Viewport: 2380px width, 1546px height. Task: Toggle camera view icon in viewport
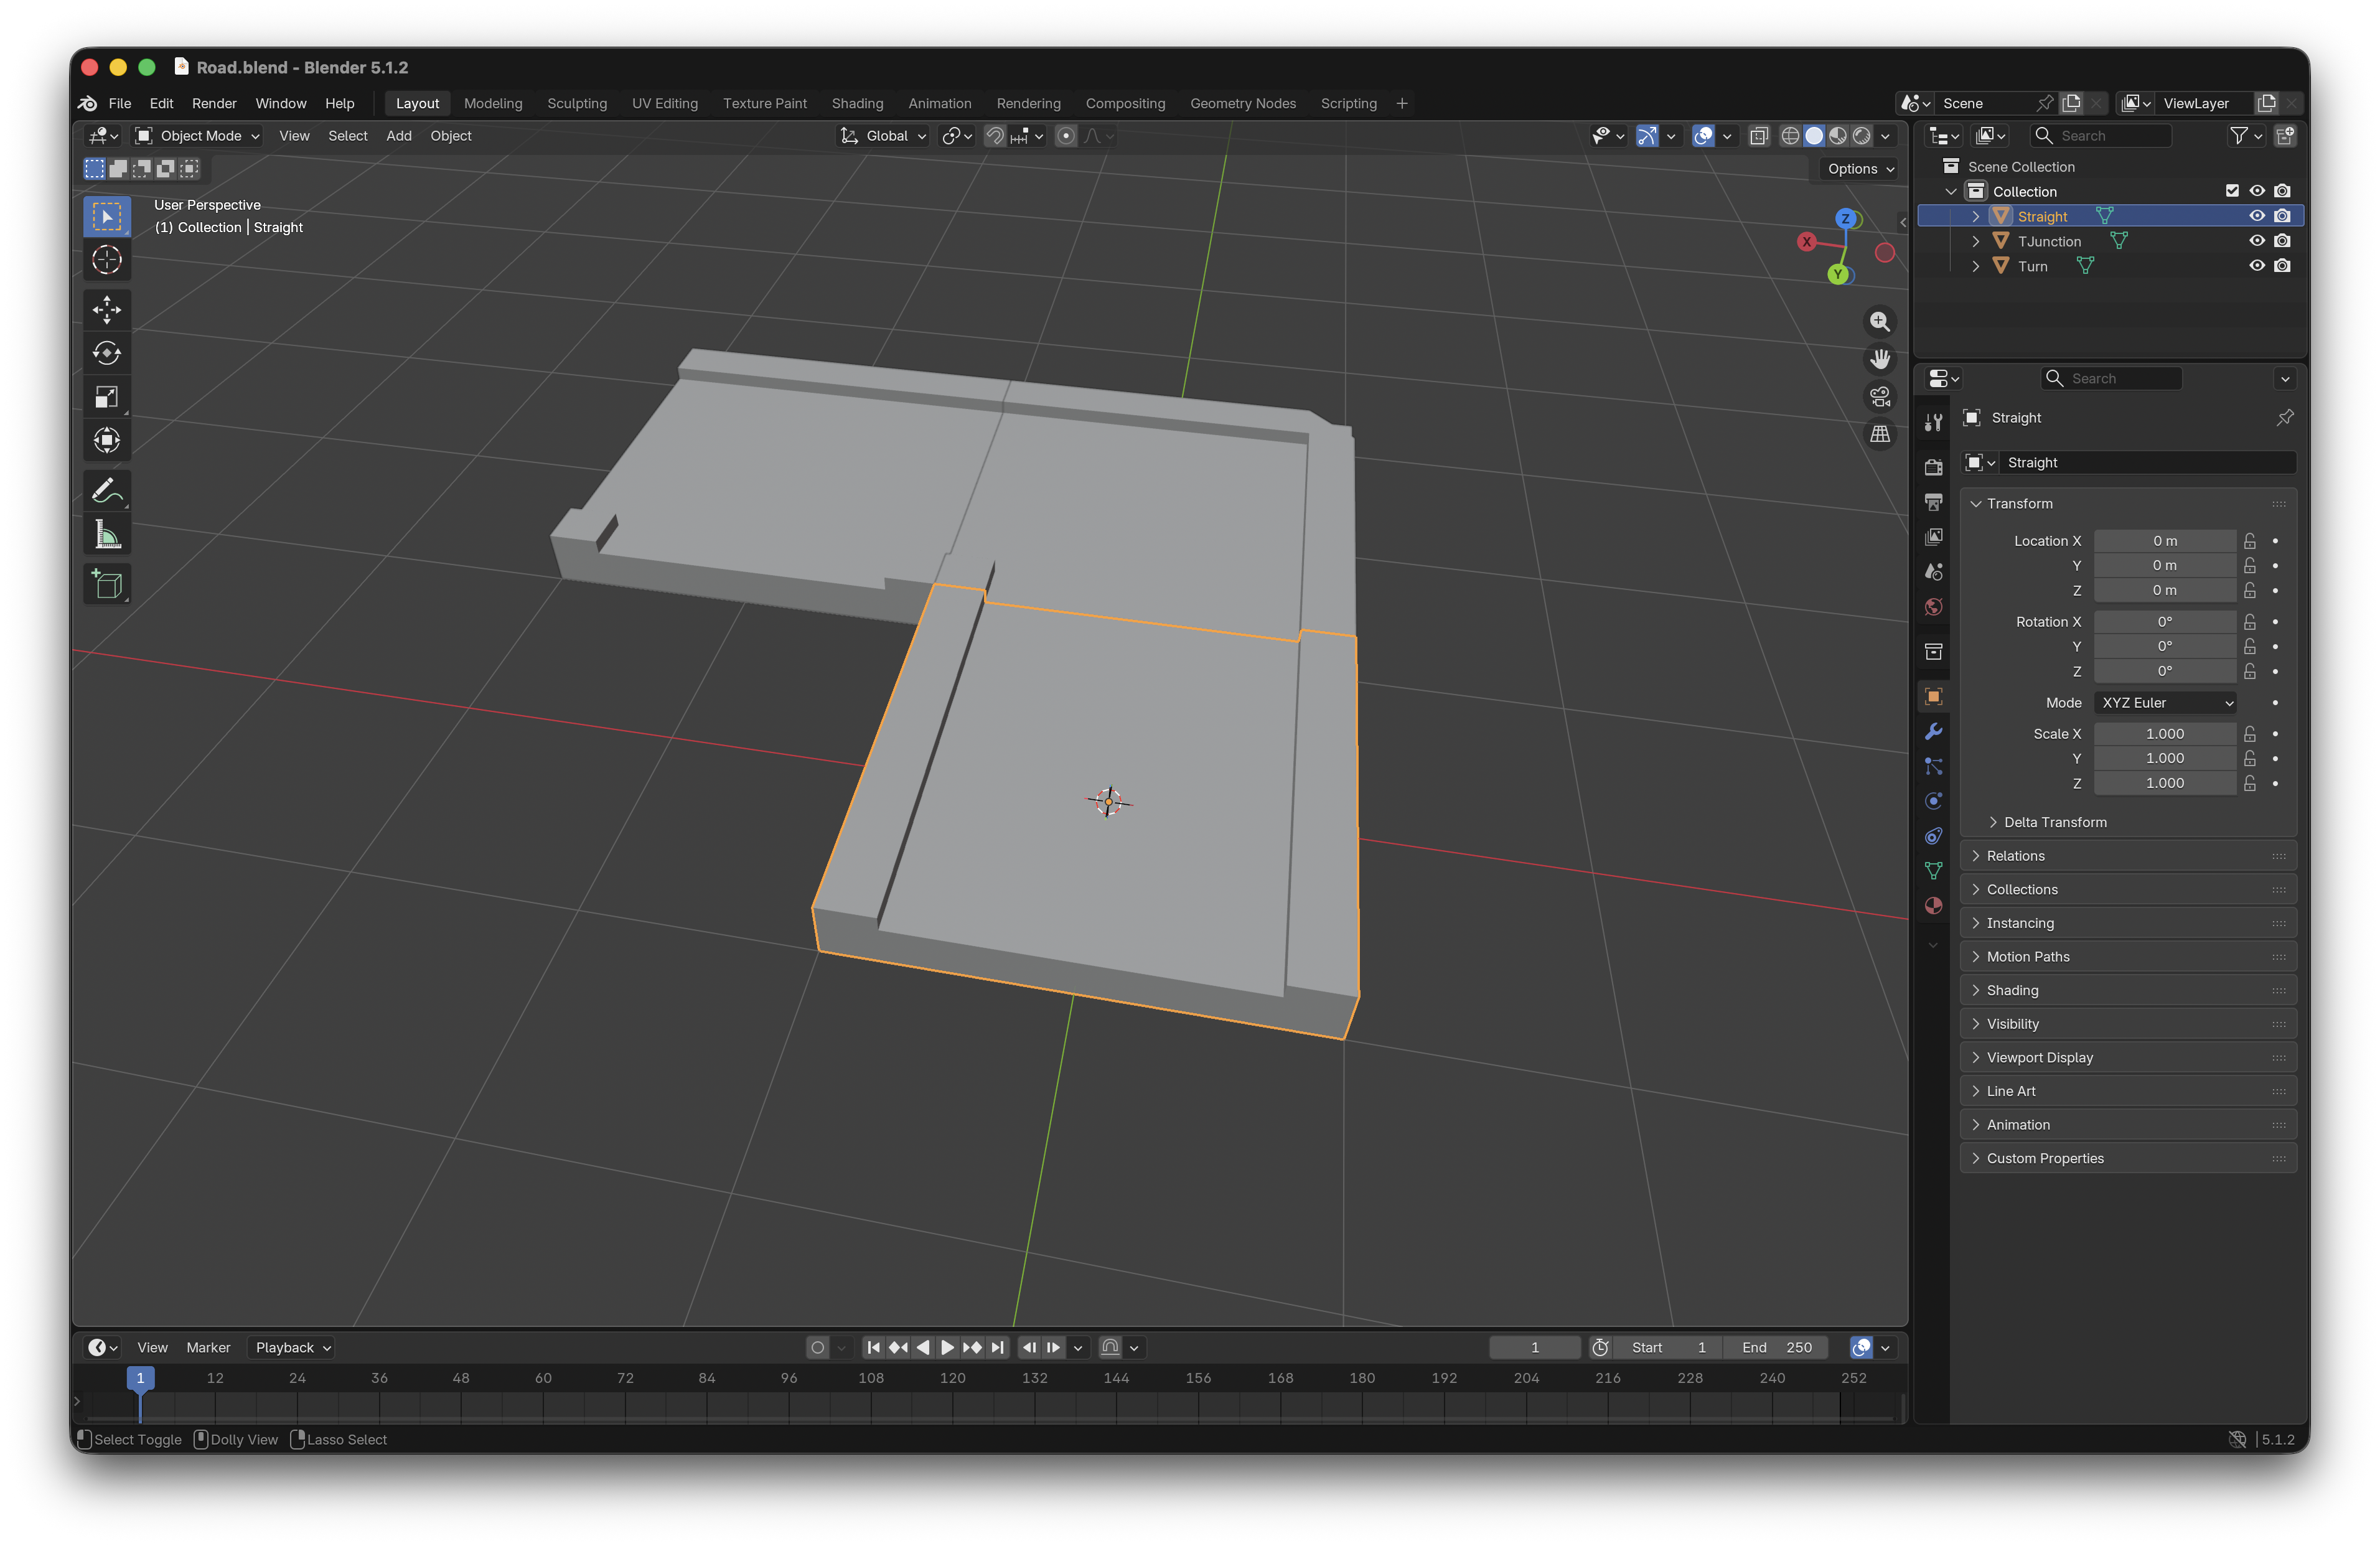pyautogui.click(x=1880, y=397)
